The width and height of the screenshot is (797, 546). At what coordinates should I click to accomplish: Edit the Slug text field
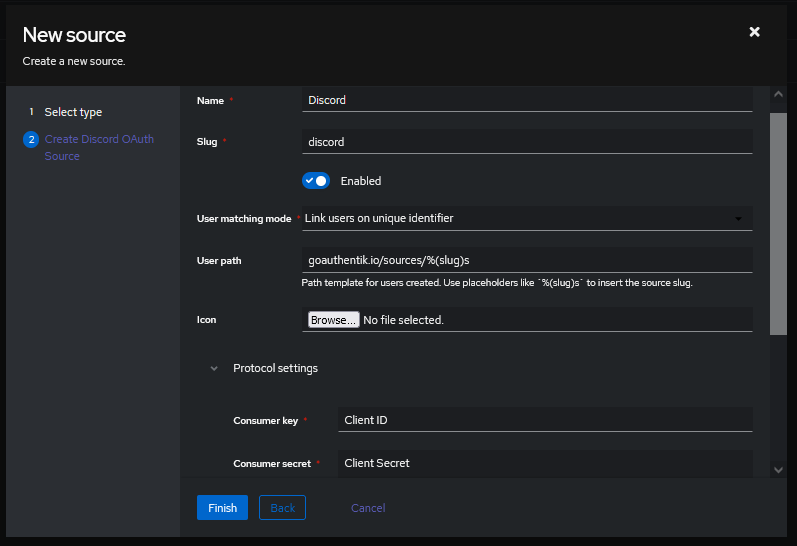[526, 142]
